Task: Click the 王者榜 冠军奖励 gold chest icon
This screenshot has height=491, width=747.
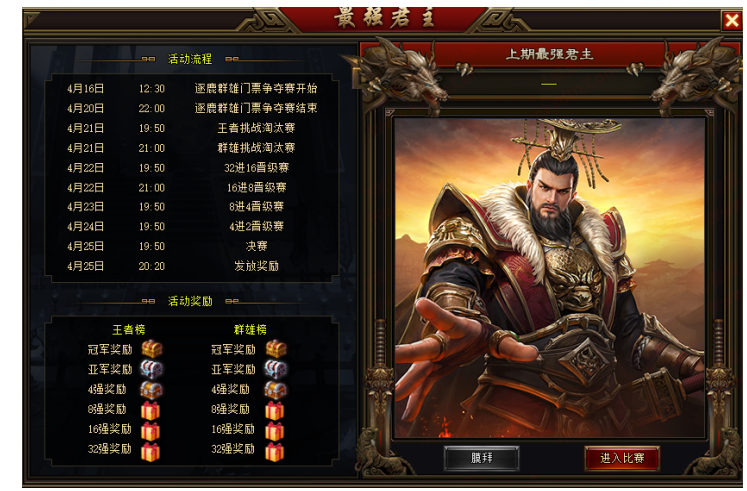Action: coord(151,349)
